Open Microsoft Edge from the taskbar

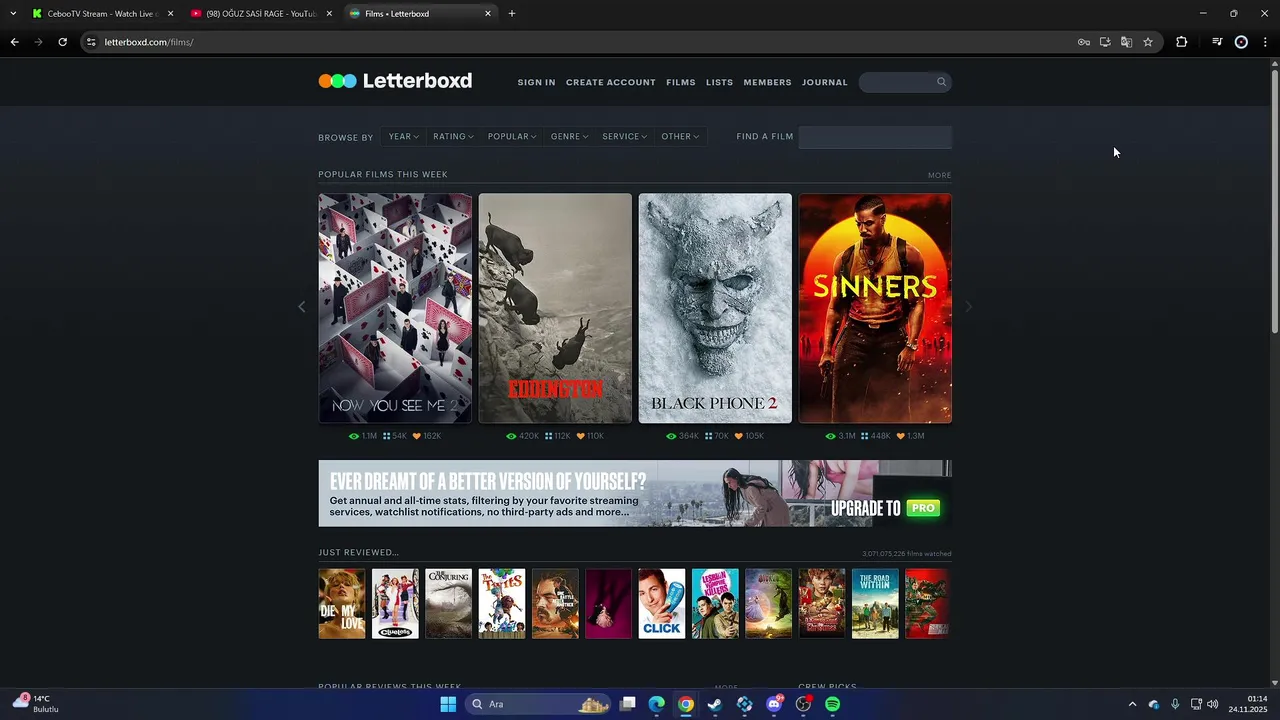pos(656,704)
